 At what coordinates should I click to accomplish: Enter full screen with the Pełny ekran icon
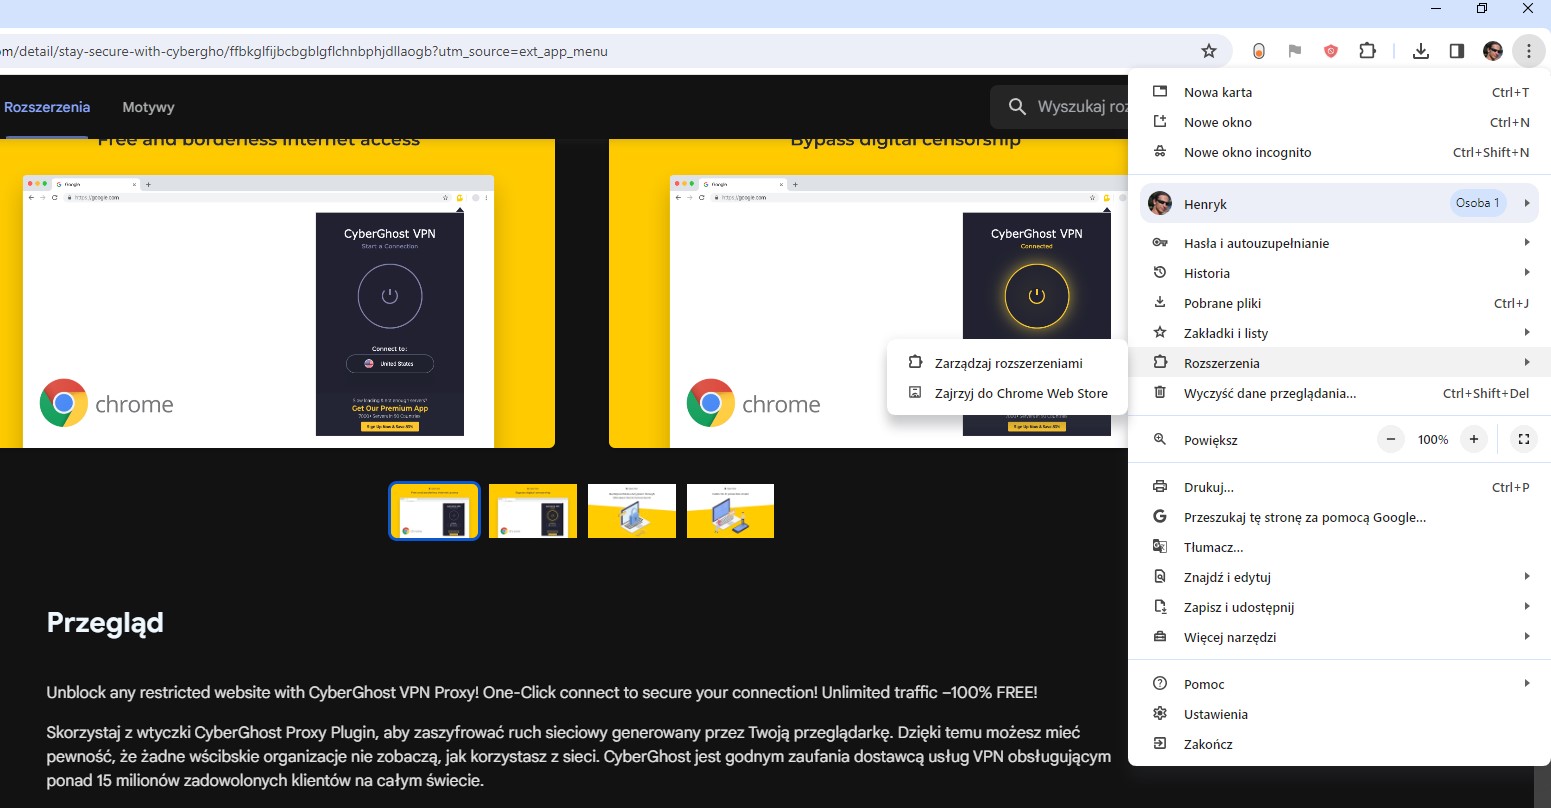[x=1523, y=439]
